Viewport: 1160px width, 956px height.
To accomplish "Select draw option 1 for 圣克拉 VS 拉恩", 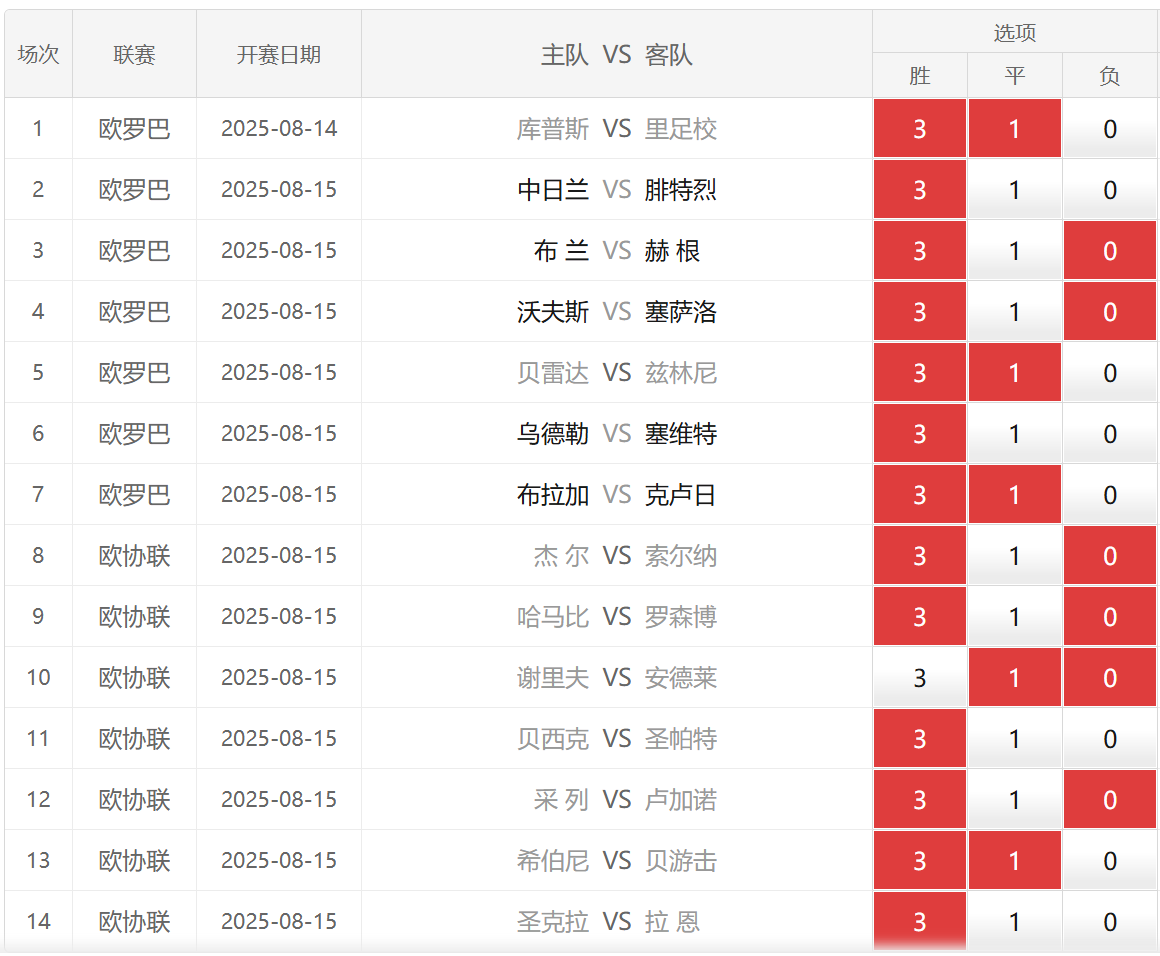I will coord(1014,921).
